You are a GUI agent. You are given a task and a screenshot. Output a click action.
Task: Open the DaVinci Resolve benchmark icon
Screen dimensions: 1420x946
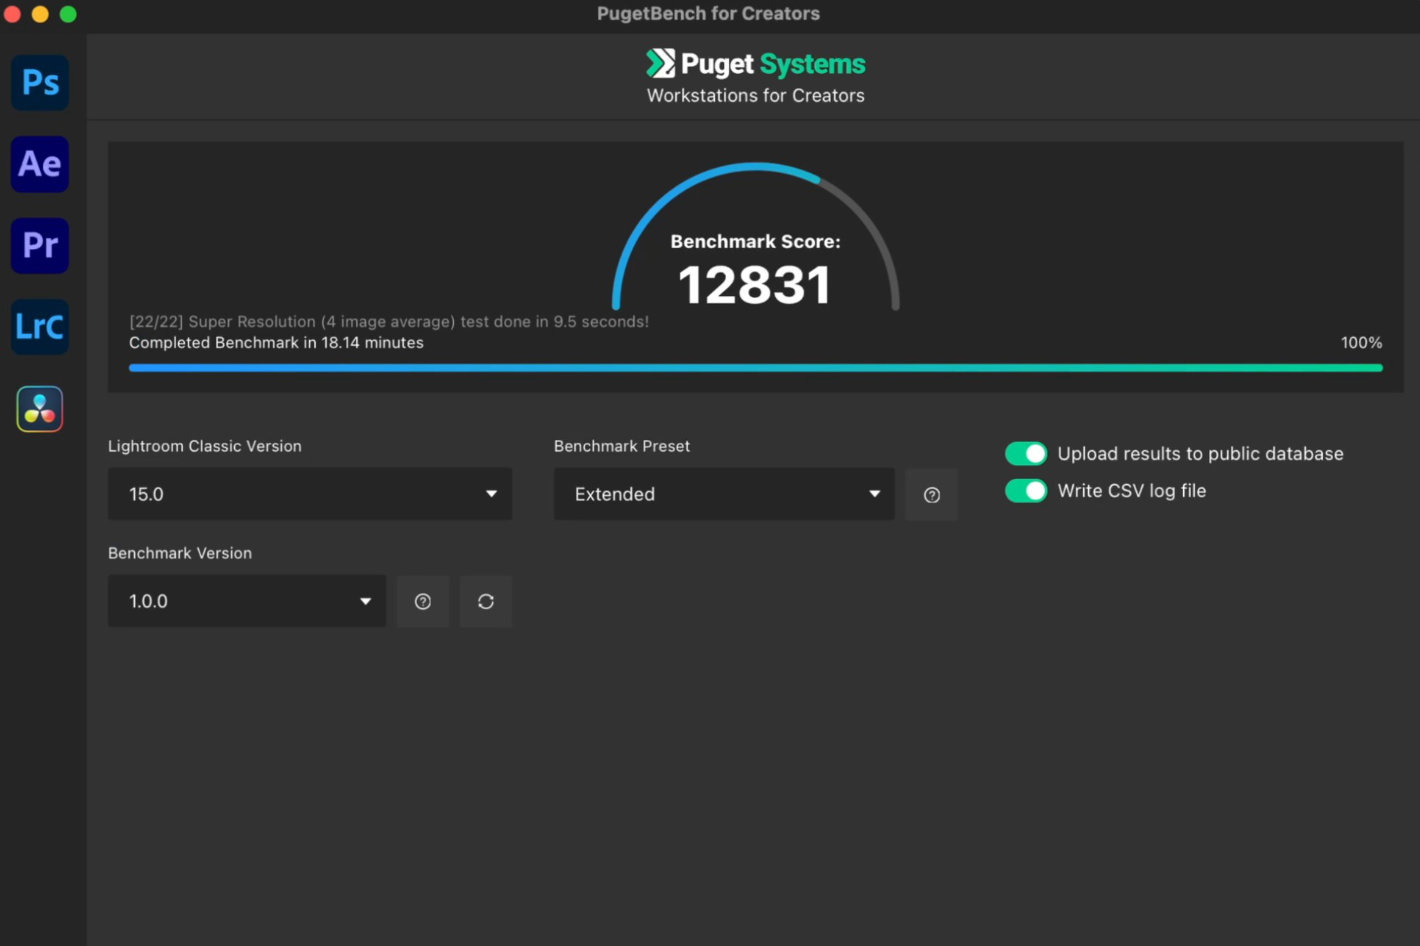coord(40,409)
